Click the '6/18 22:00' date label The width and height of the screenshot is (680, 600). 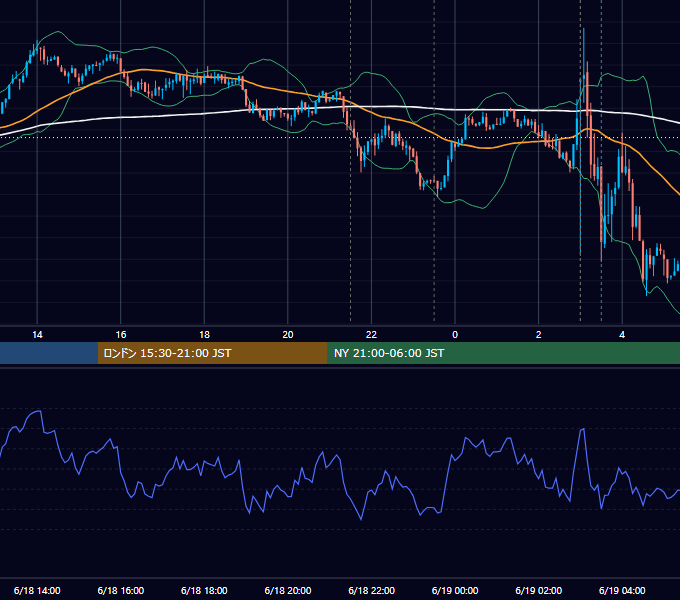(372, 590)
